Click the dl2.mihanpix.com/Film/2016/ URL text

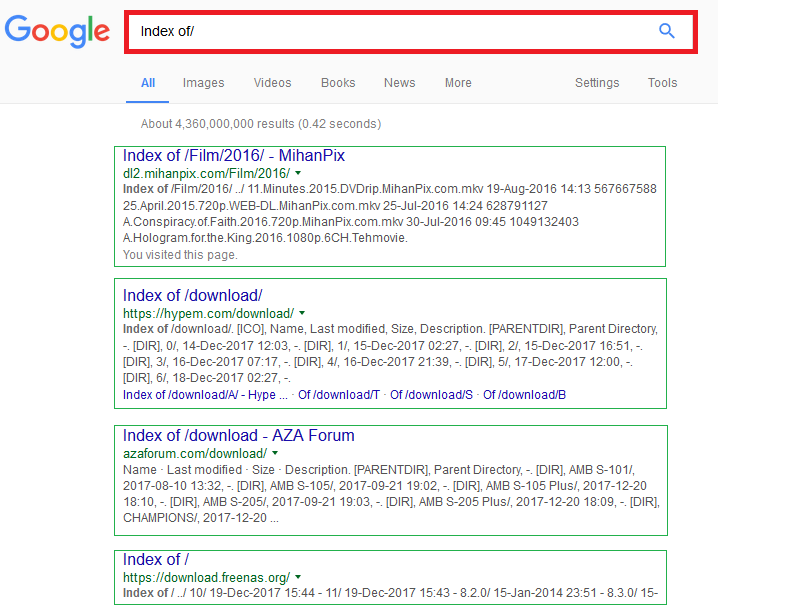point(206,173)
